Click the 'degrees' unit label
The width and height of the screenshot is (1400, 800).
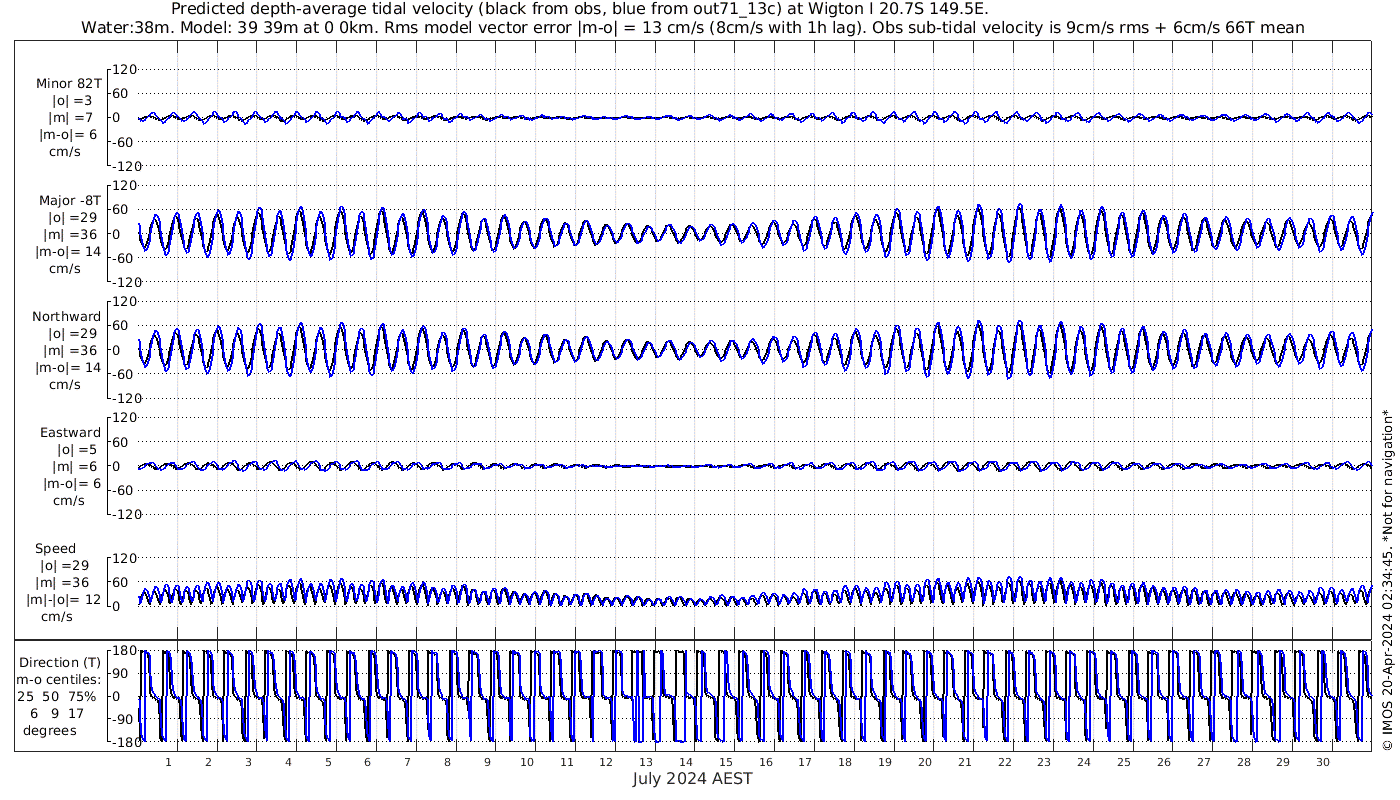pyautogui.click(x=50, y=730)
